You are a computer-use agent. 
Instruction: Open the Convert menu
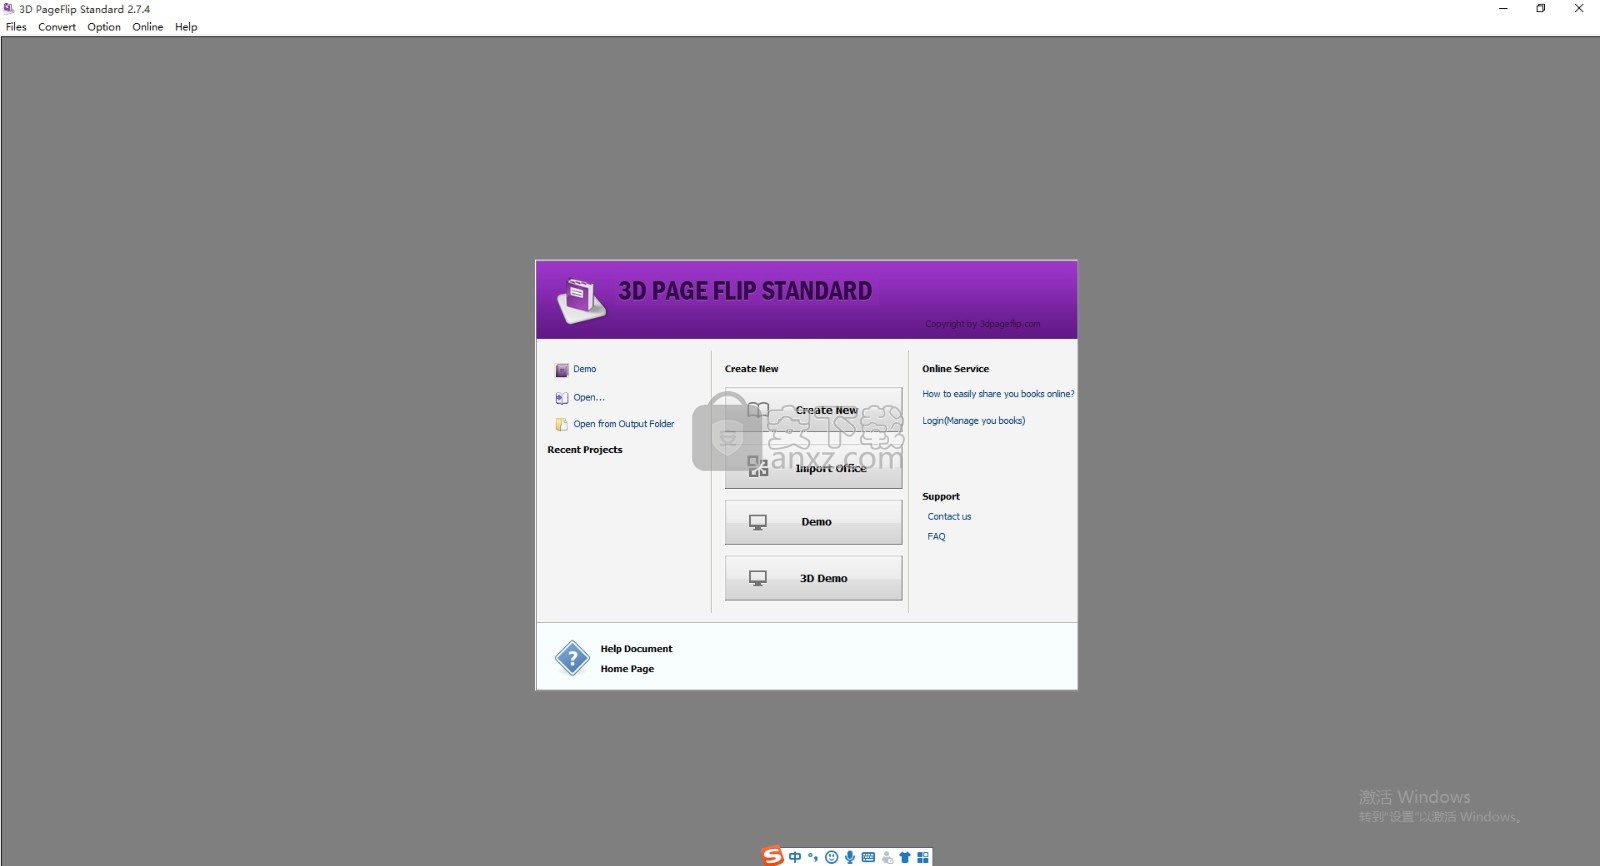[x=57, y=27]
